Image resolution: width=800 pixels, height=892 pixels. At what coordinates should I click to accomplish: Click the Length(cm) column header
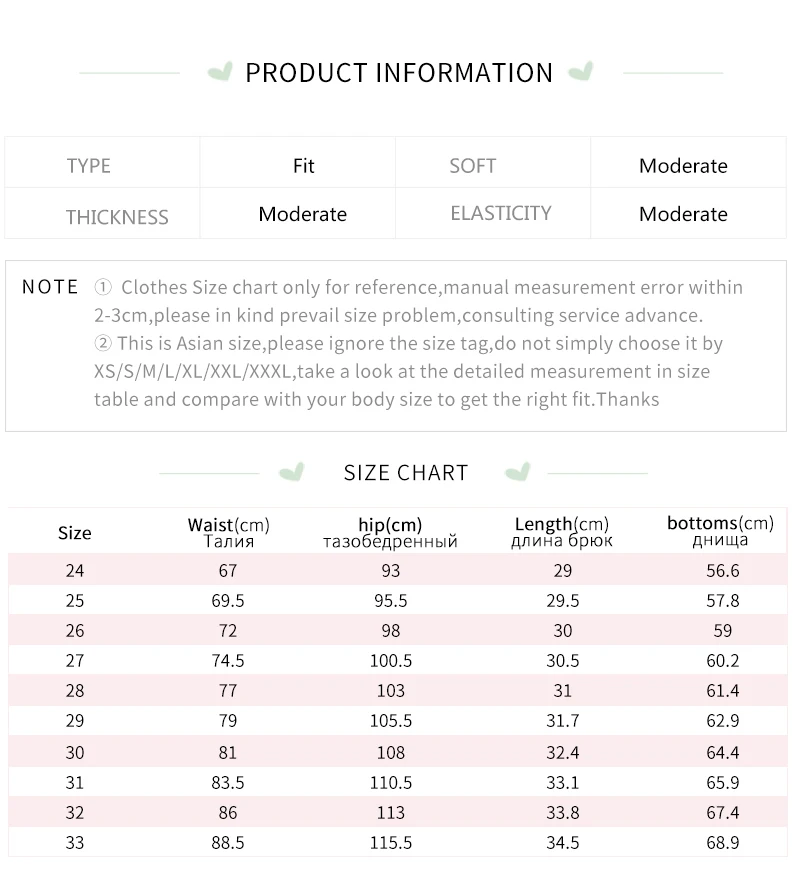click(x=562, y=532)
